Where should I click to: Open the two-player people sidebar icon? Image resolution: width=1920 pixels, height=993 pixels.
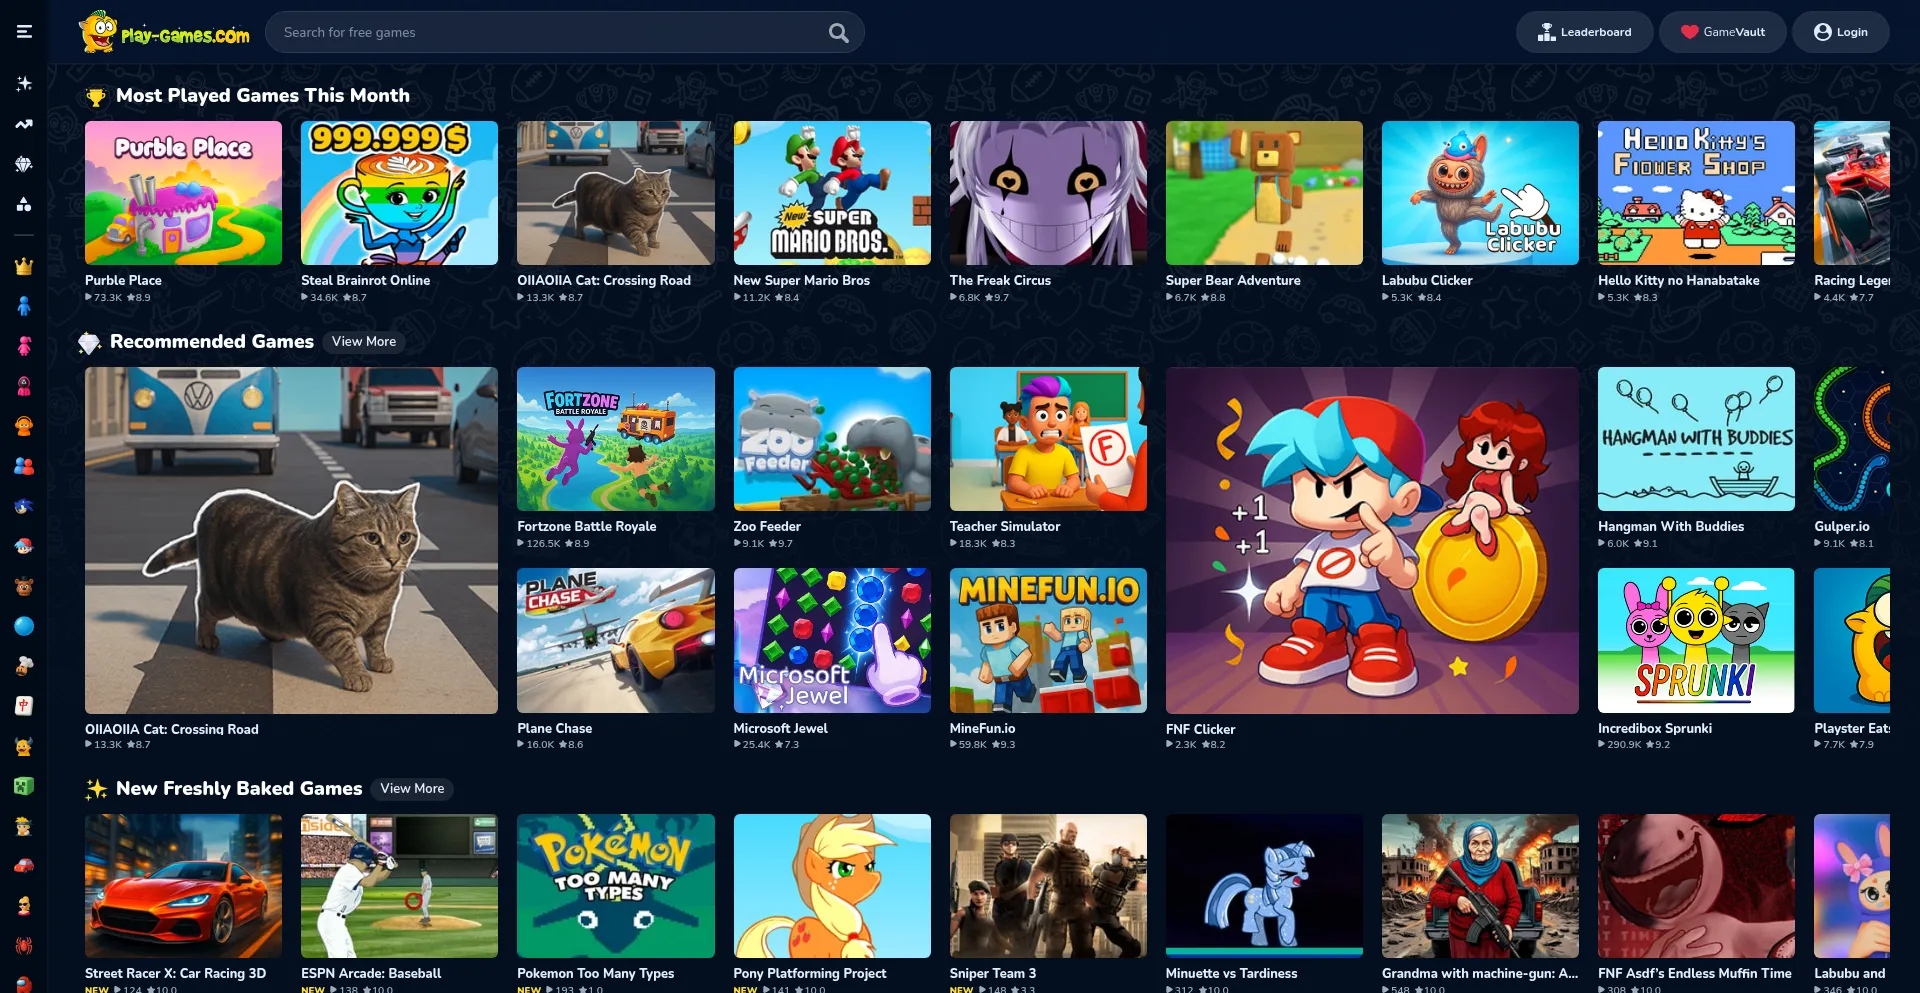click(24, 466)
